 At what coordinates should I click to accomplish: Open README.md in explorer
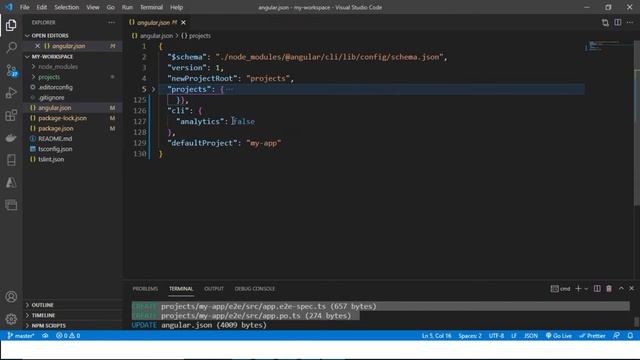pos(55,138)
